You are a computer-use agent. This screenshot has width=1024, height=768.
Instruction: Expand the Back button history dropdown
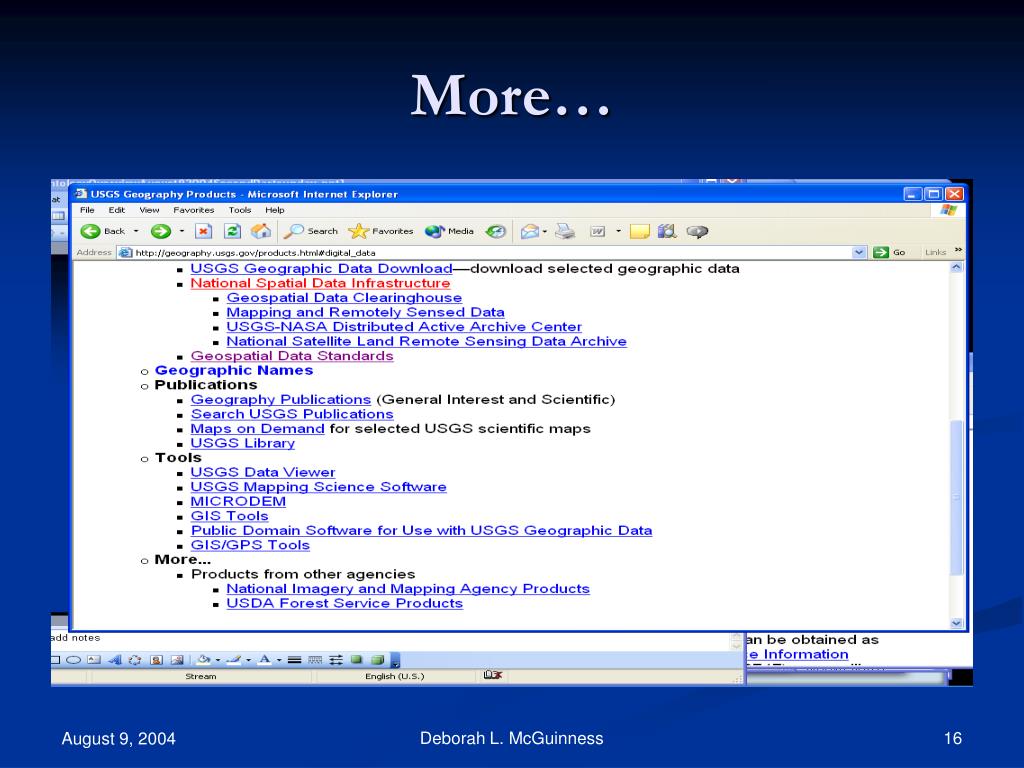point(136,231)
